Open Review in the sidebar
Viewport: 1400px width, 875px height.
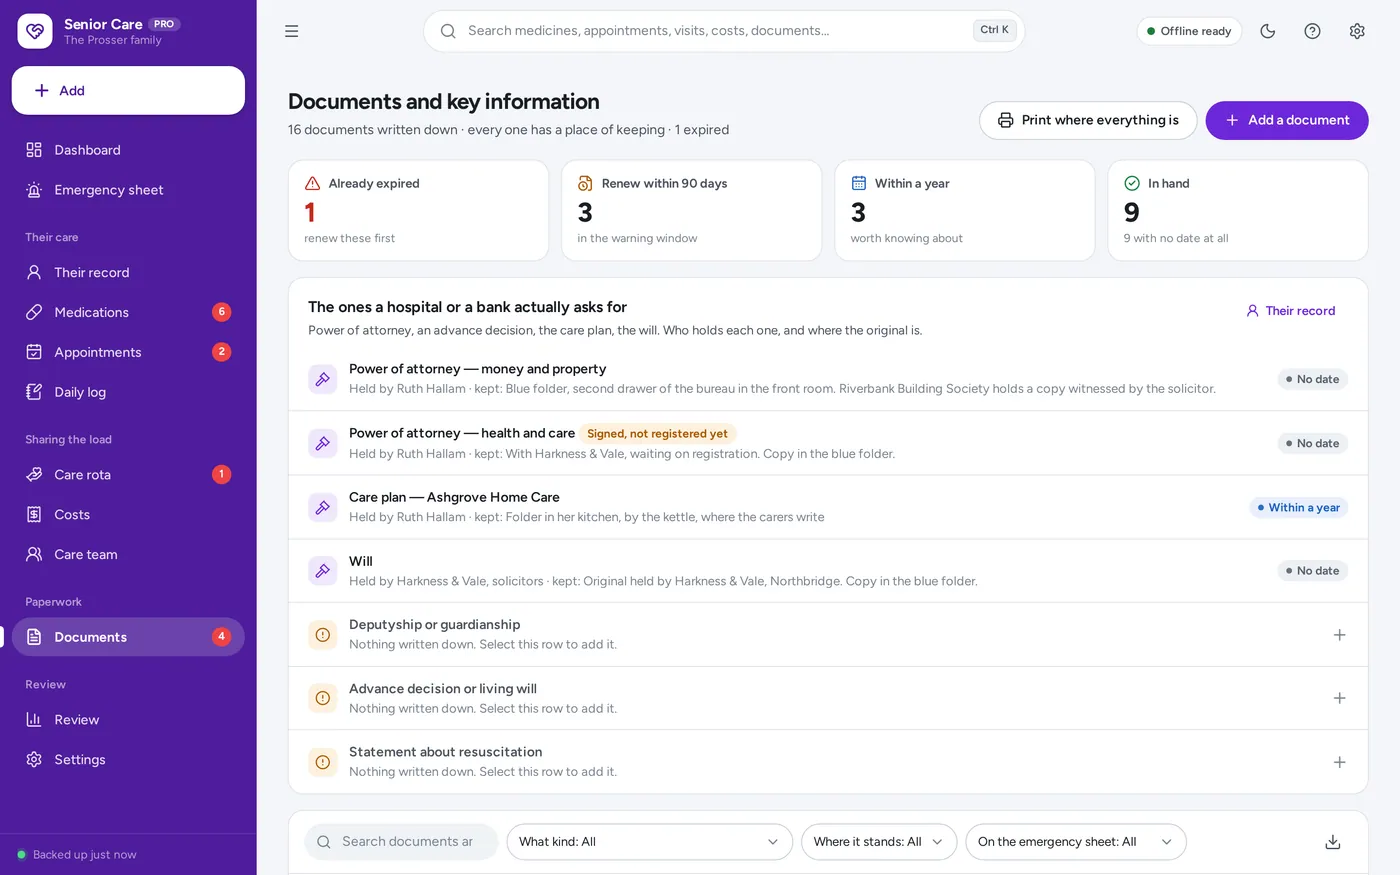(x=128, y=720)
